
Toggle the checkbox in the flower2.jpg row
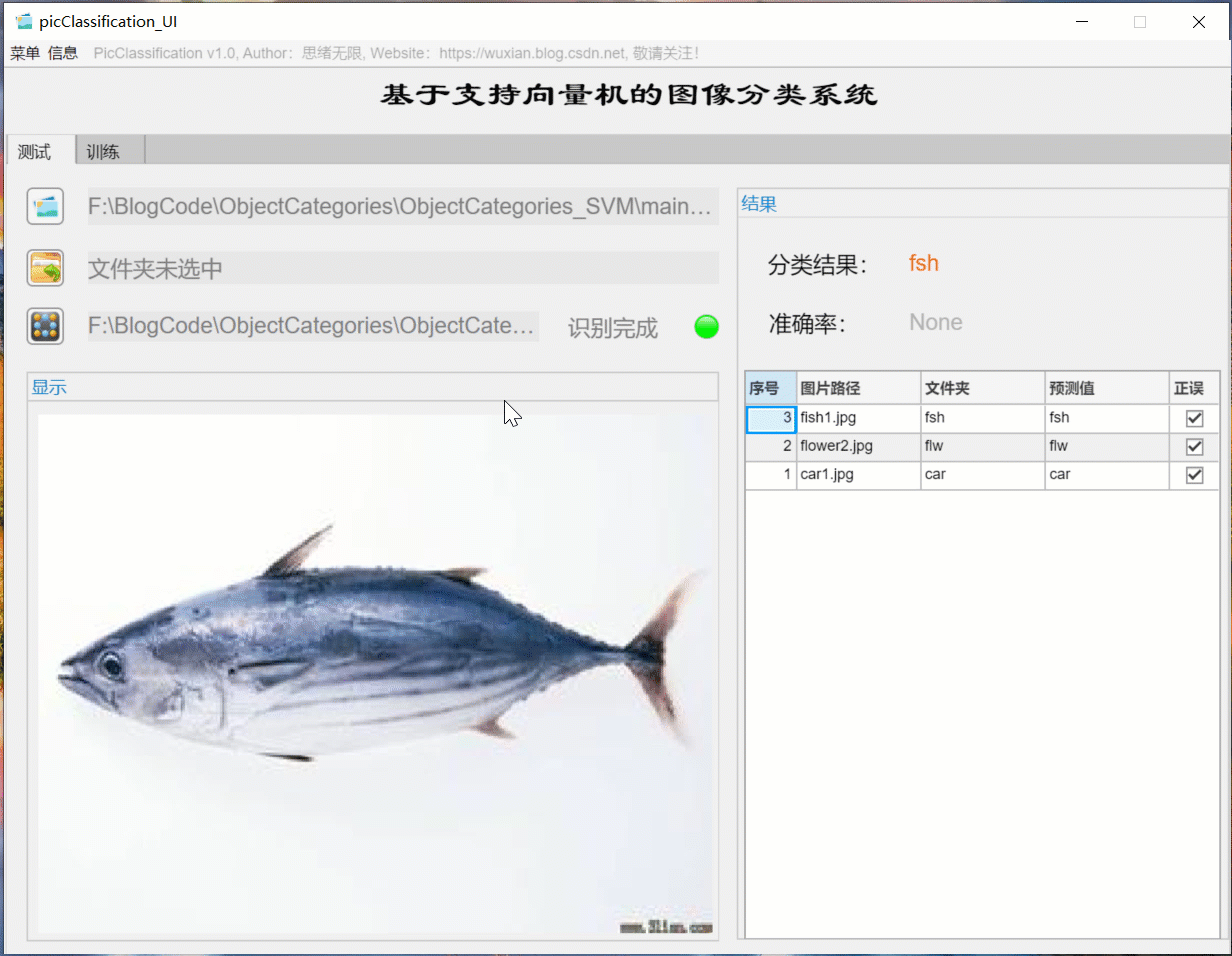tap(1194, 446)
